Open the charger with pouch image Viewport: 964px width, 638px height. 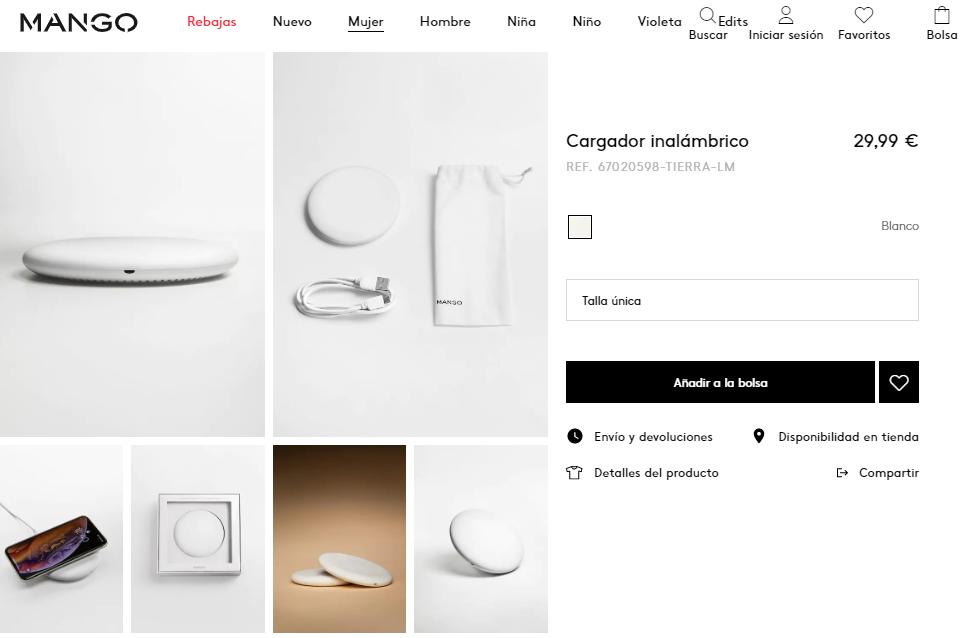pyautogui.click(x=410, y=244)
